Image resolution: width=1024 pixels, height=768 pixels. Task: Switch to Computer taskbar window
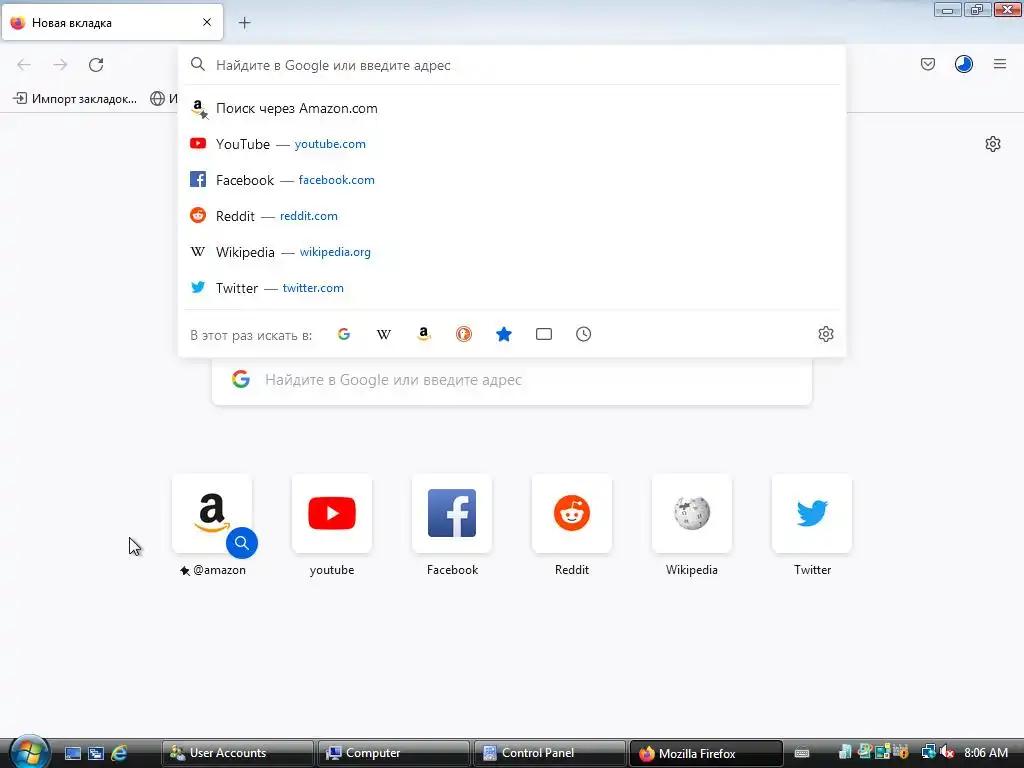tap(394, 753)
